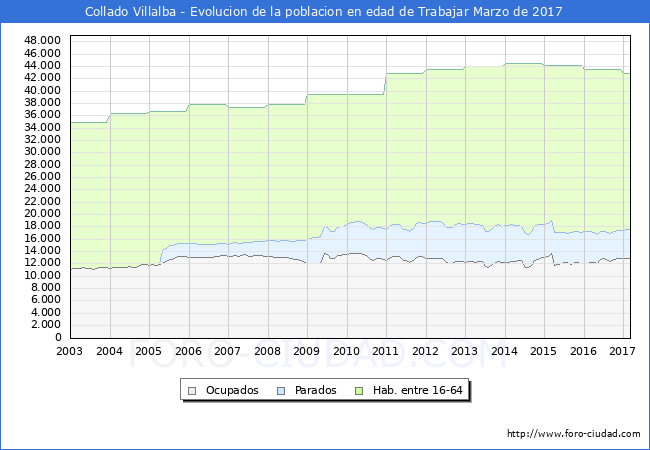
Task: Click the 28.000 y-axis value
Action: 43,164
